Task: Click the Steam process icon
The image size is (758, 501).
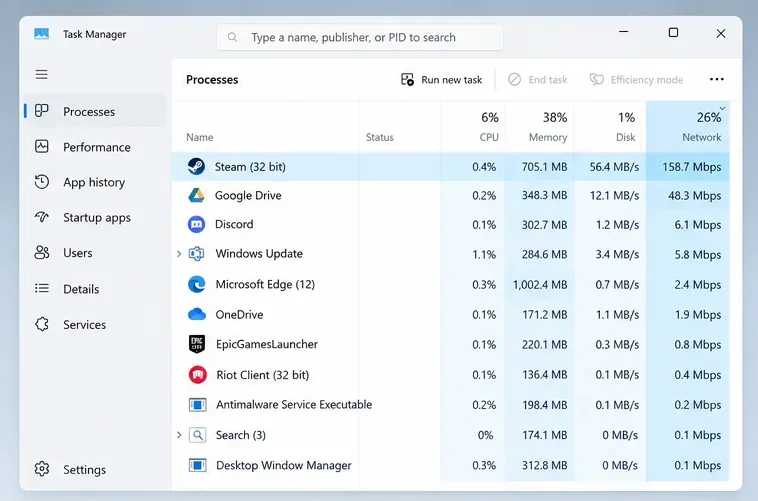Action: click(x=196, y=166)
